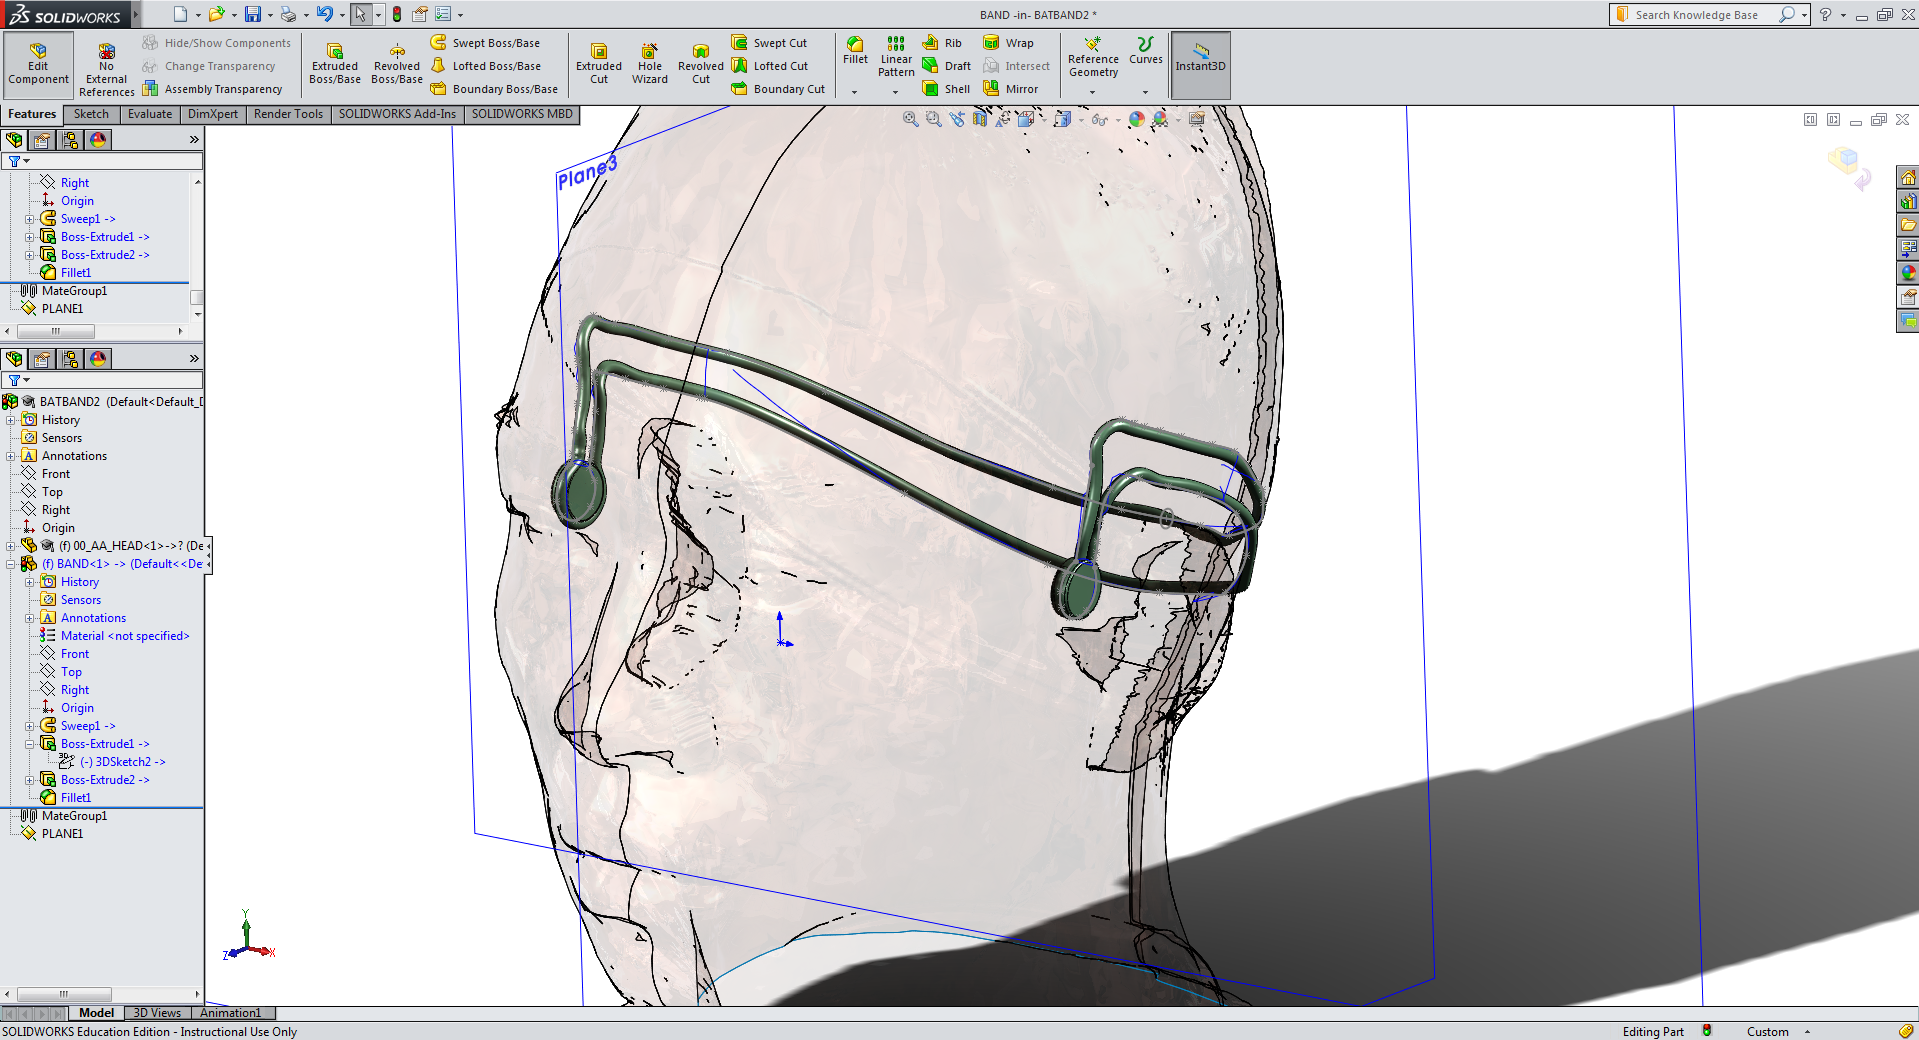This screenshot has width=1919, height=1040.
Task: Expand Boss-Extrude2 in lower tree
Action: [x=29, y=780]
